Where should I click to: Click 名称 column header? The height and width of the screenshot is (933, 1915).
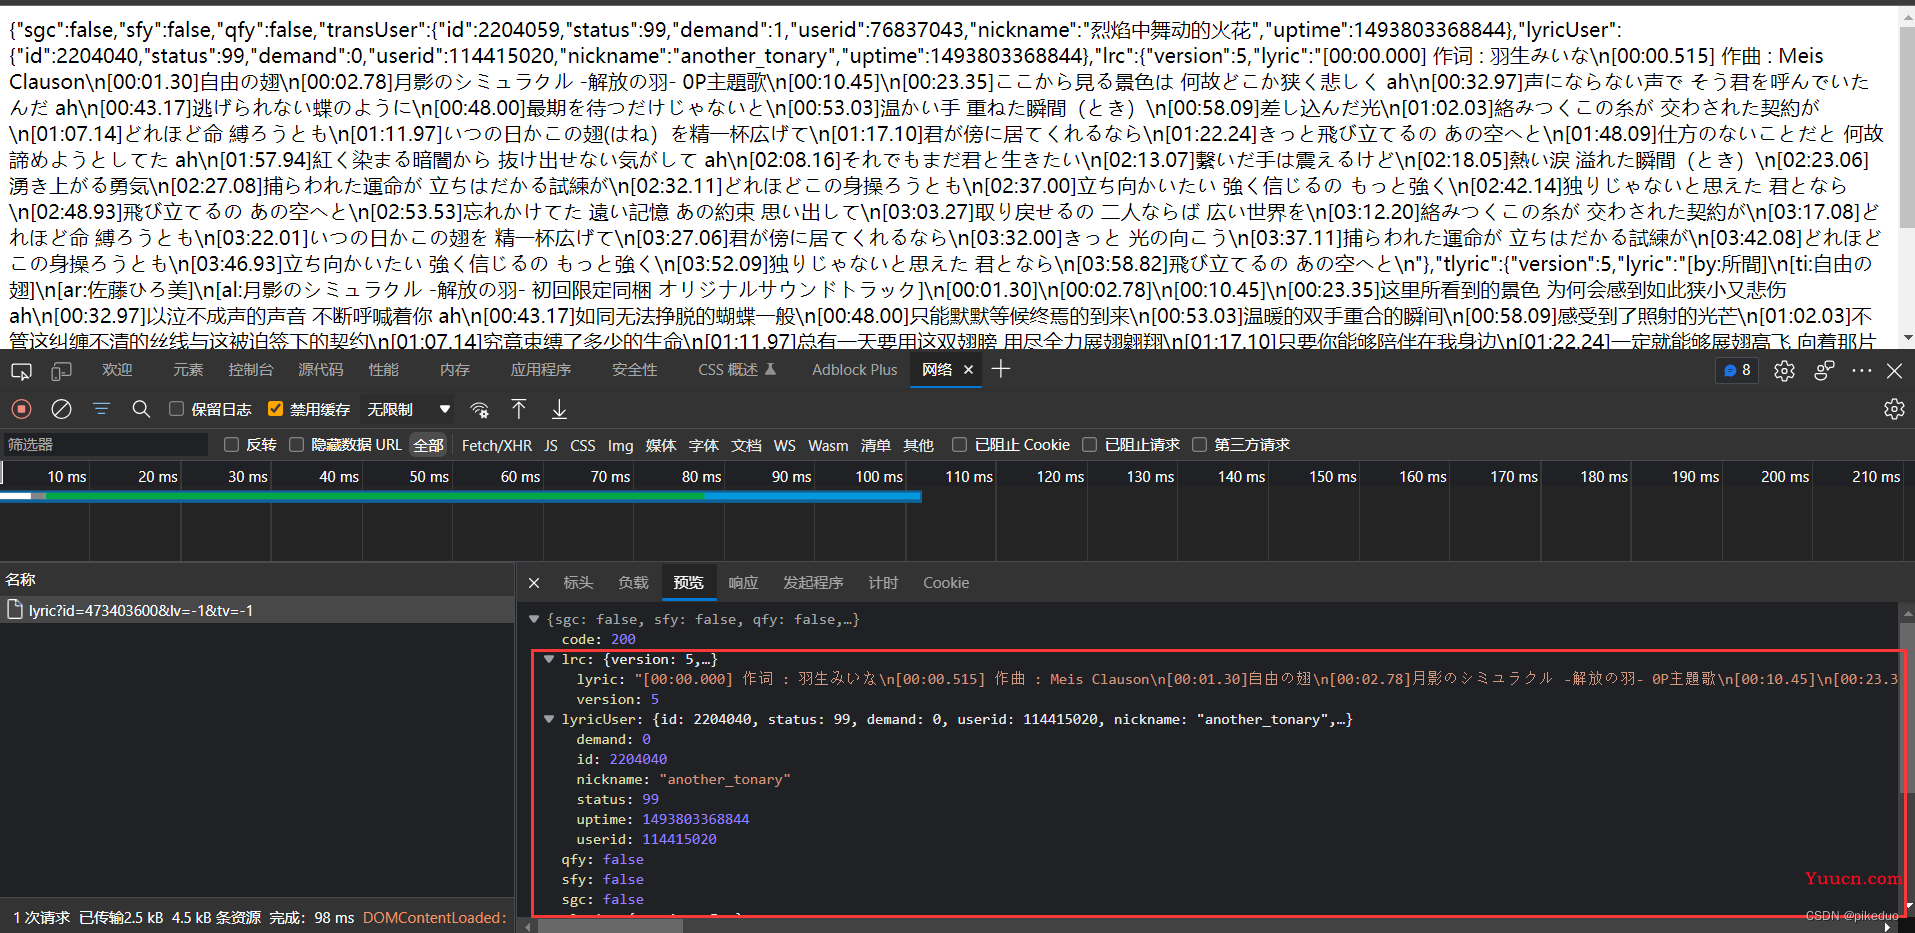click(x=257, y=580)
